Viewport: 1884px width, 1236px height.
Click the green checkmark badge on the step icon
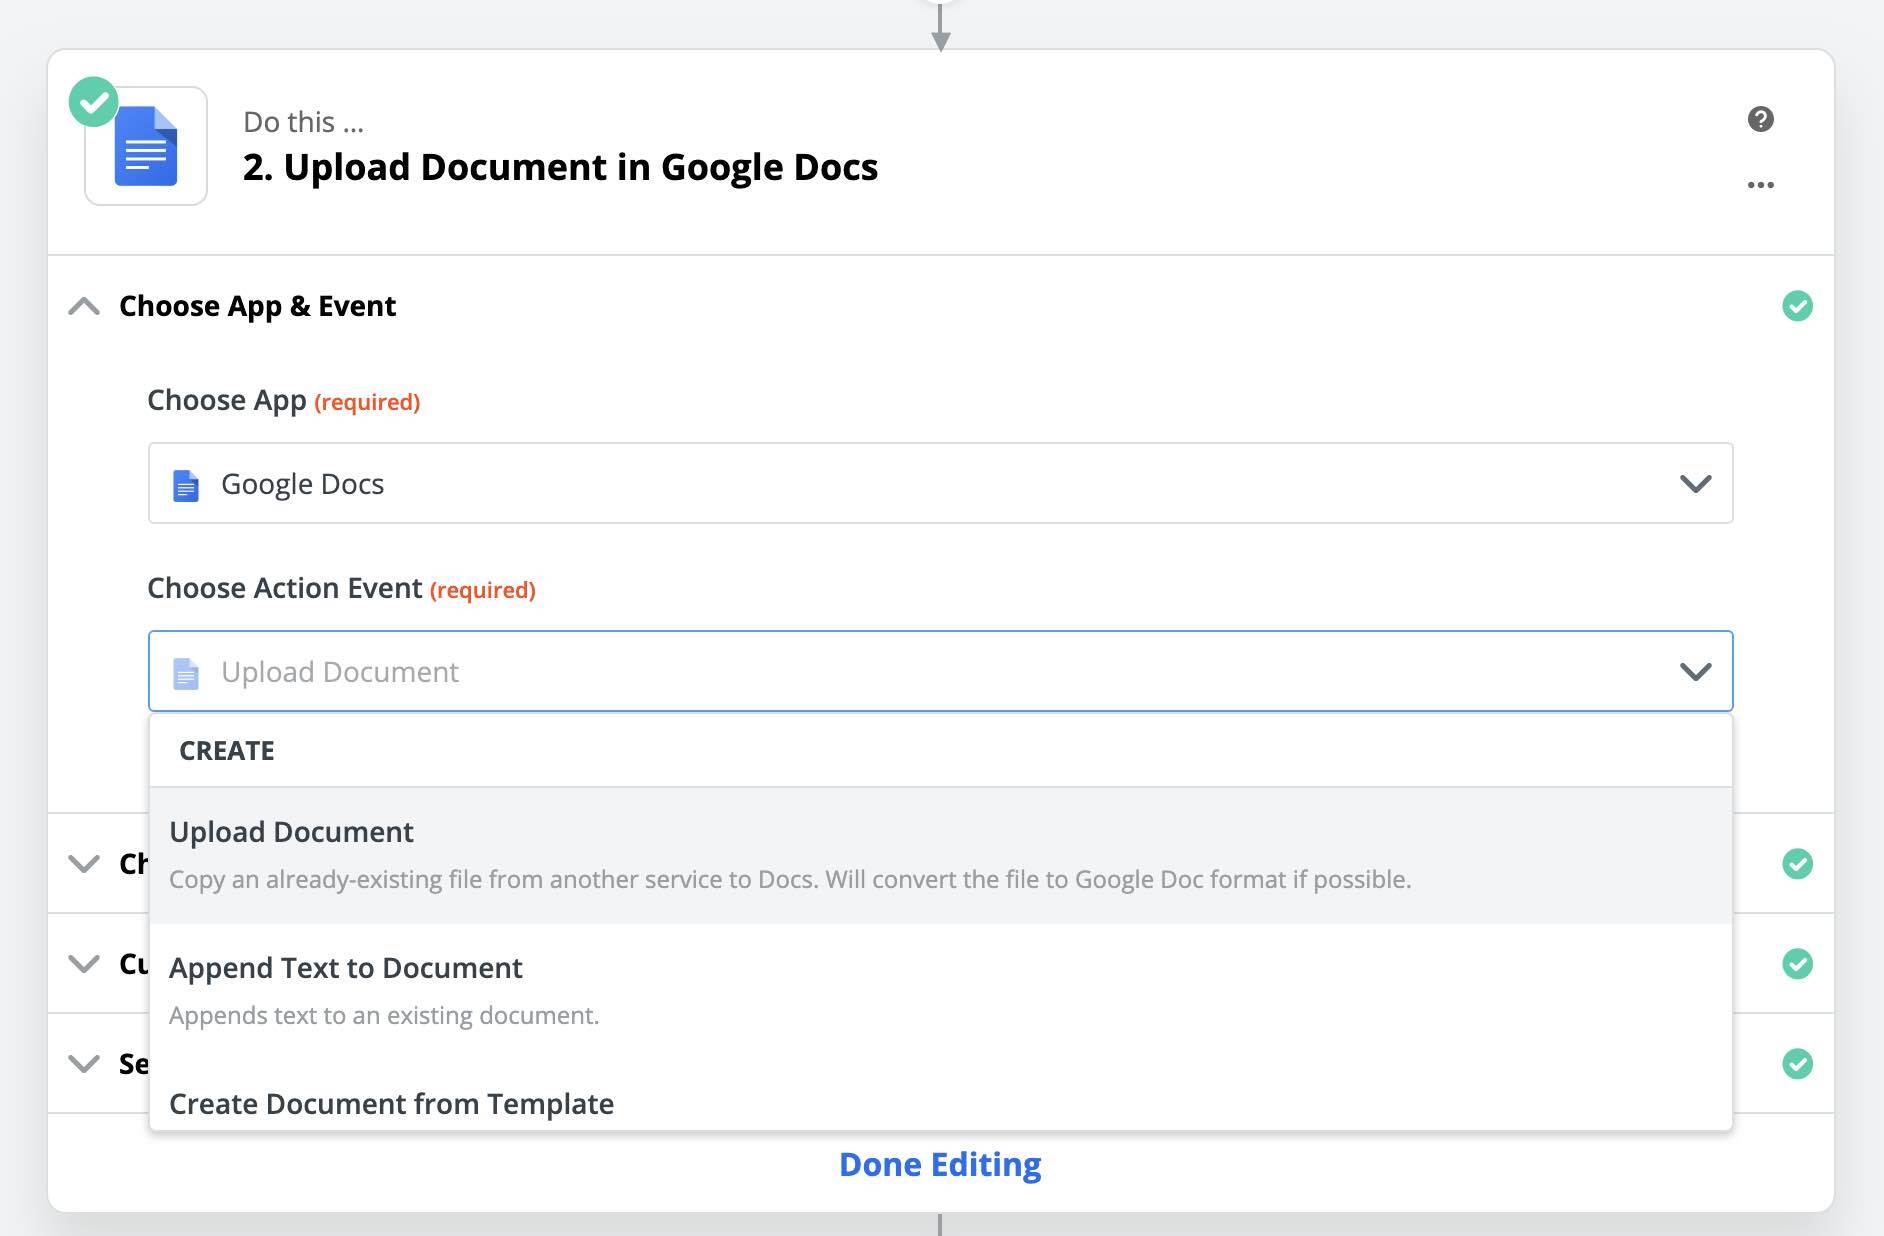(x=94, y=102)
